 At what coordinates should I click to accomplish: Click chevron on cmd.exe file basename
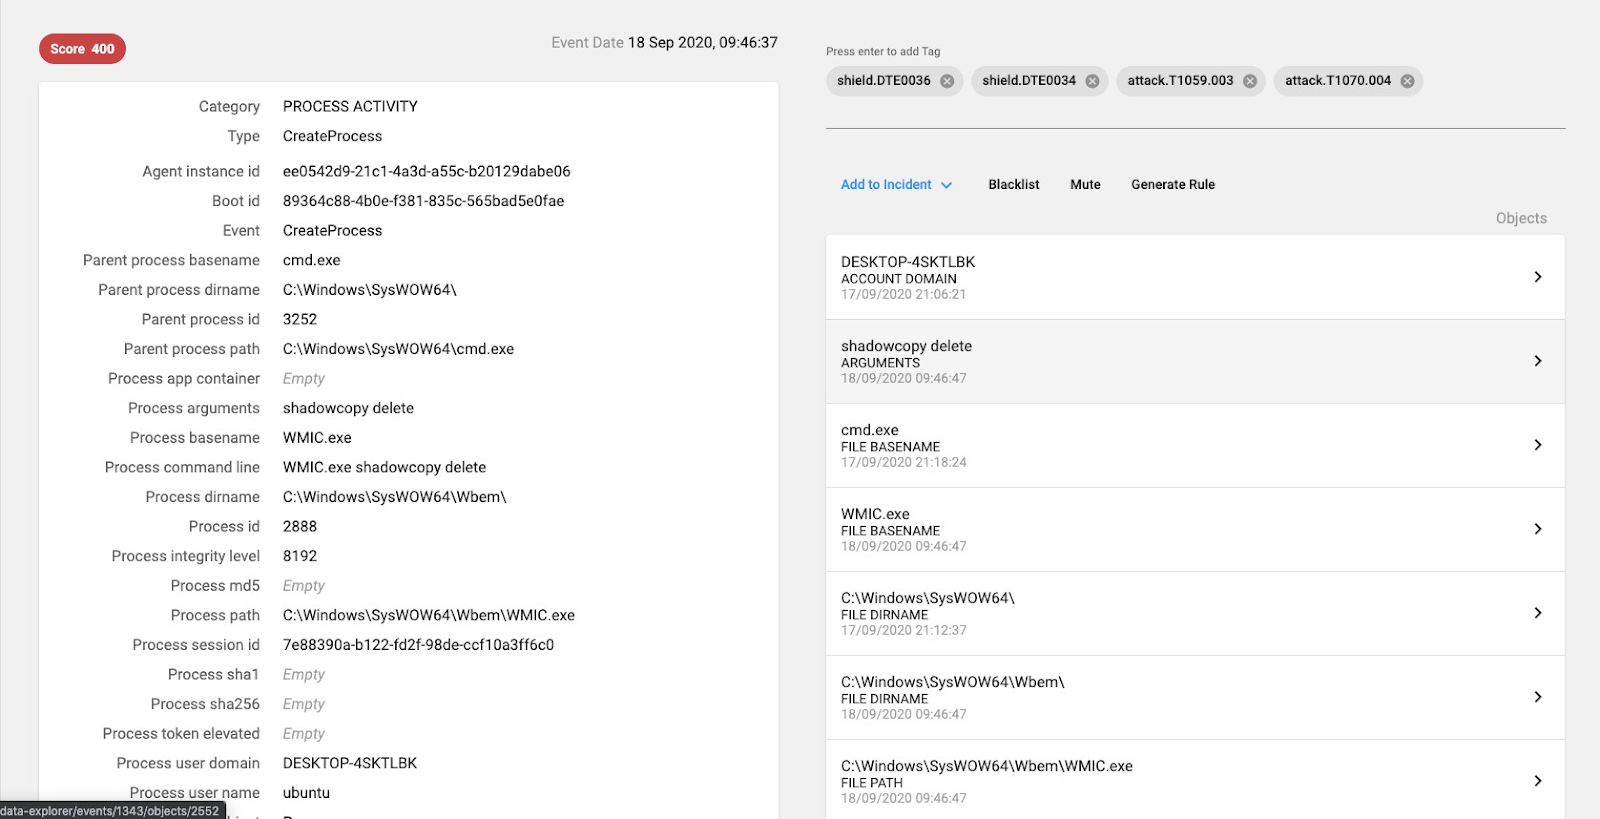pyautogui.click(x=1537, y=445)
